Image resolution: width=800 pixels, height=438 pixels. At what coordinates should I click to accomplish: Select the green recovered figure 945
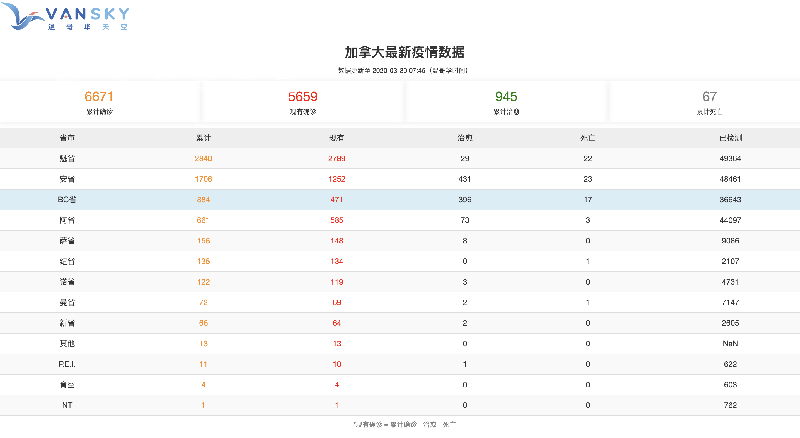506,96
